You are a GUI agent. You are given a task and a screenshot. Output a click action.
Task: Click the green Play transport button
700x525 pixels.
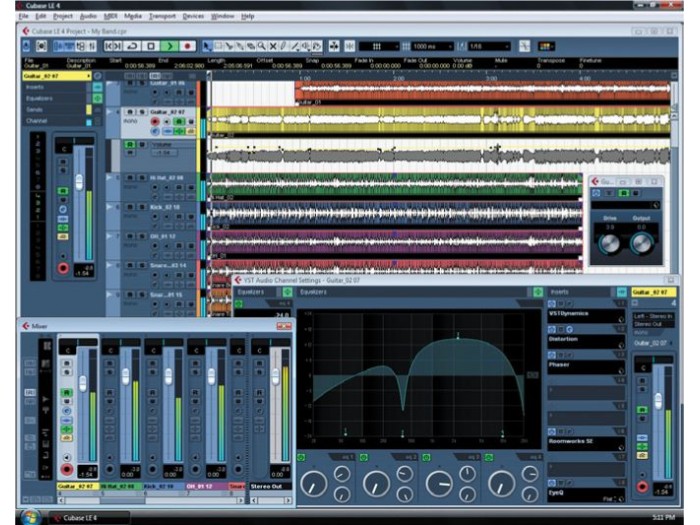coord(169,46)
